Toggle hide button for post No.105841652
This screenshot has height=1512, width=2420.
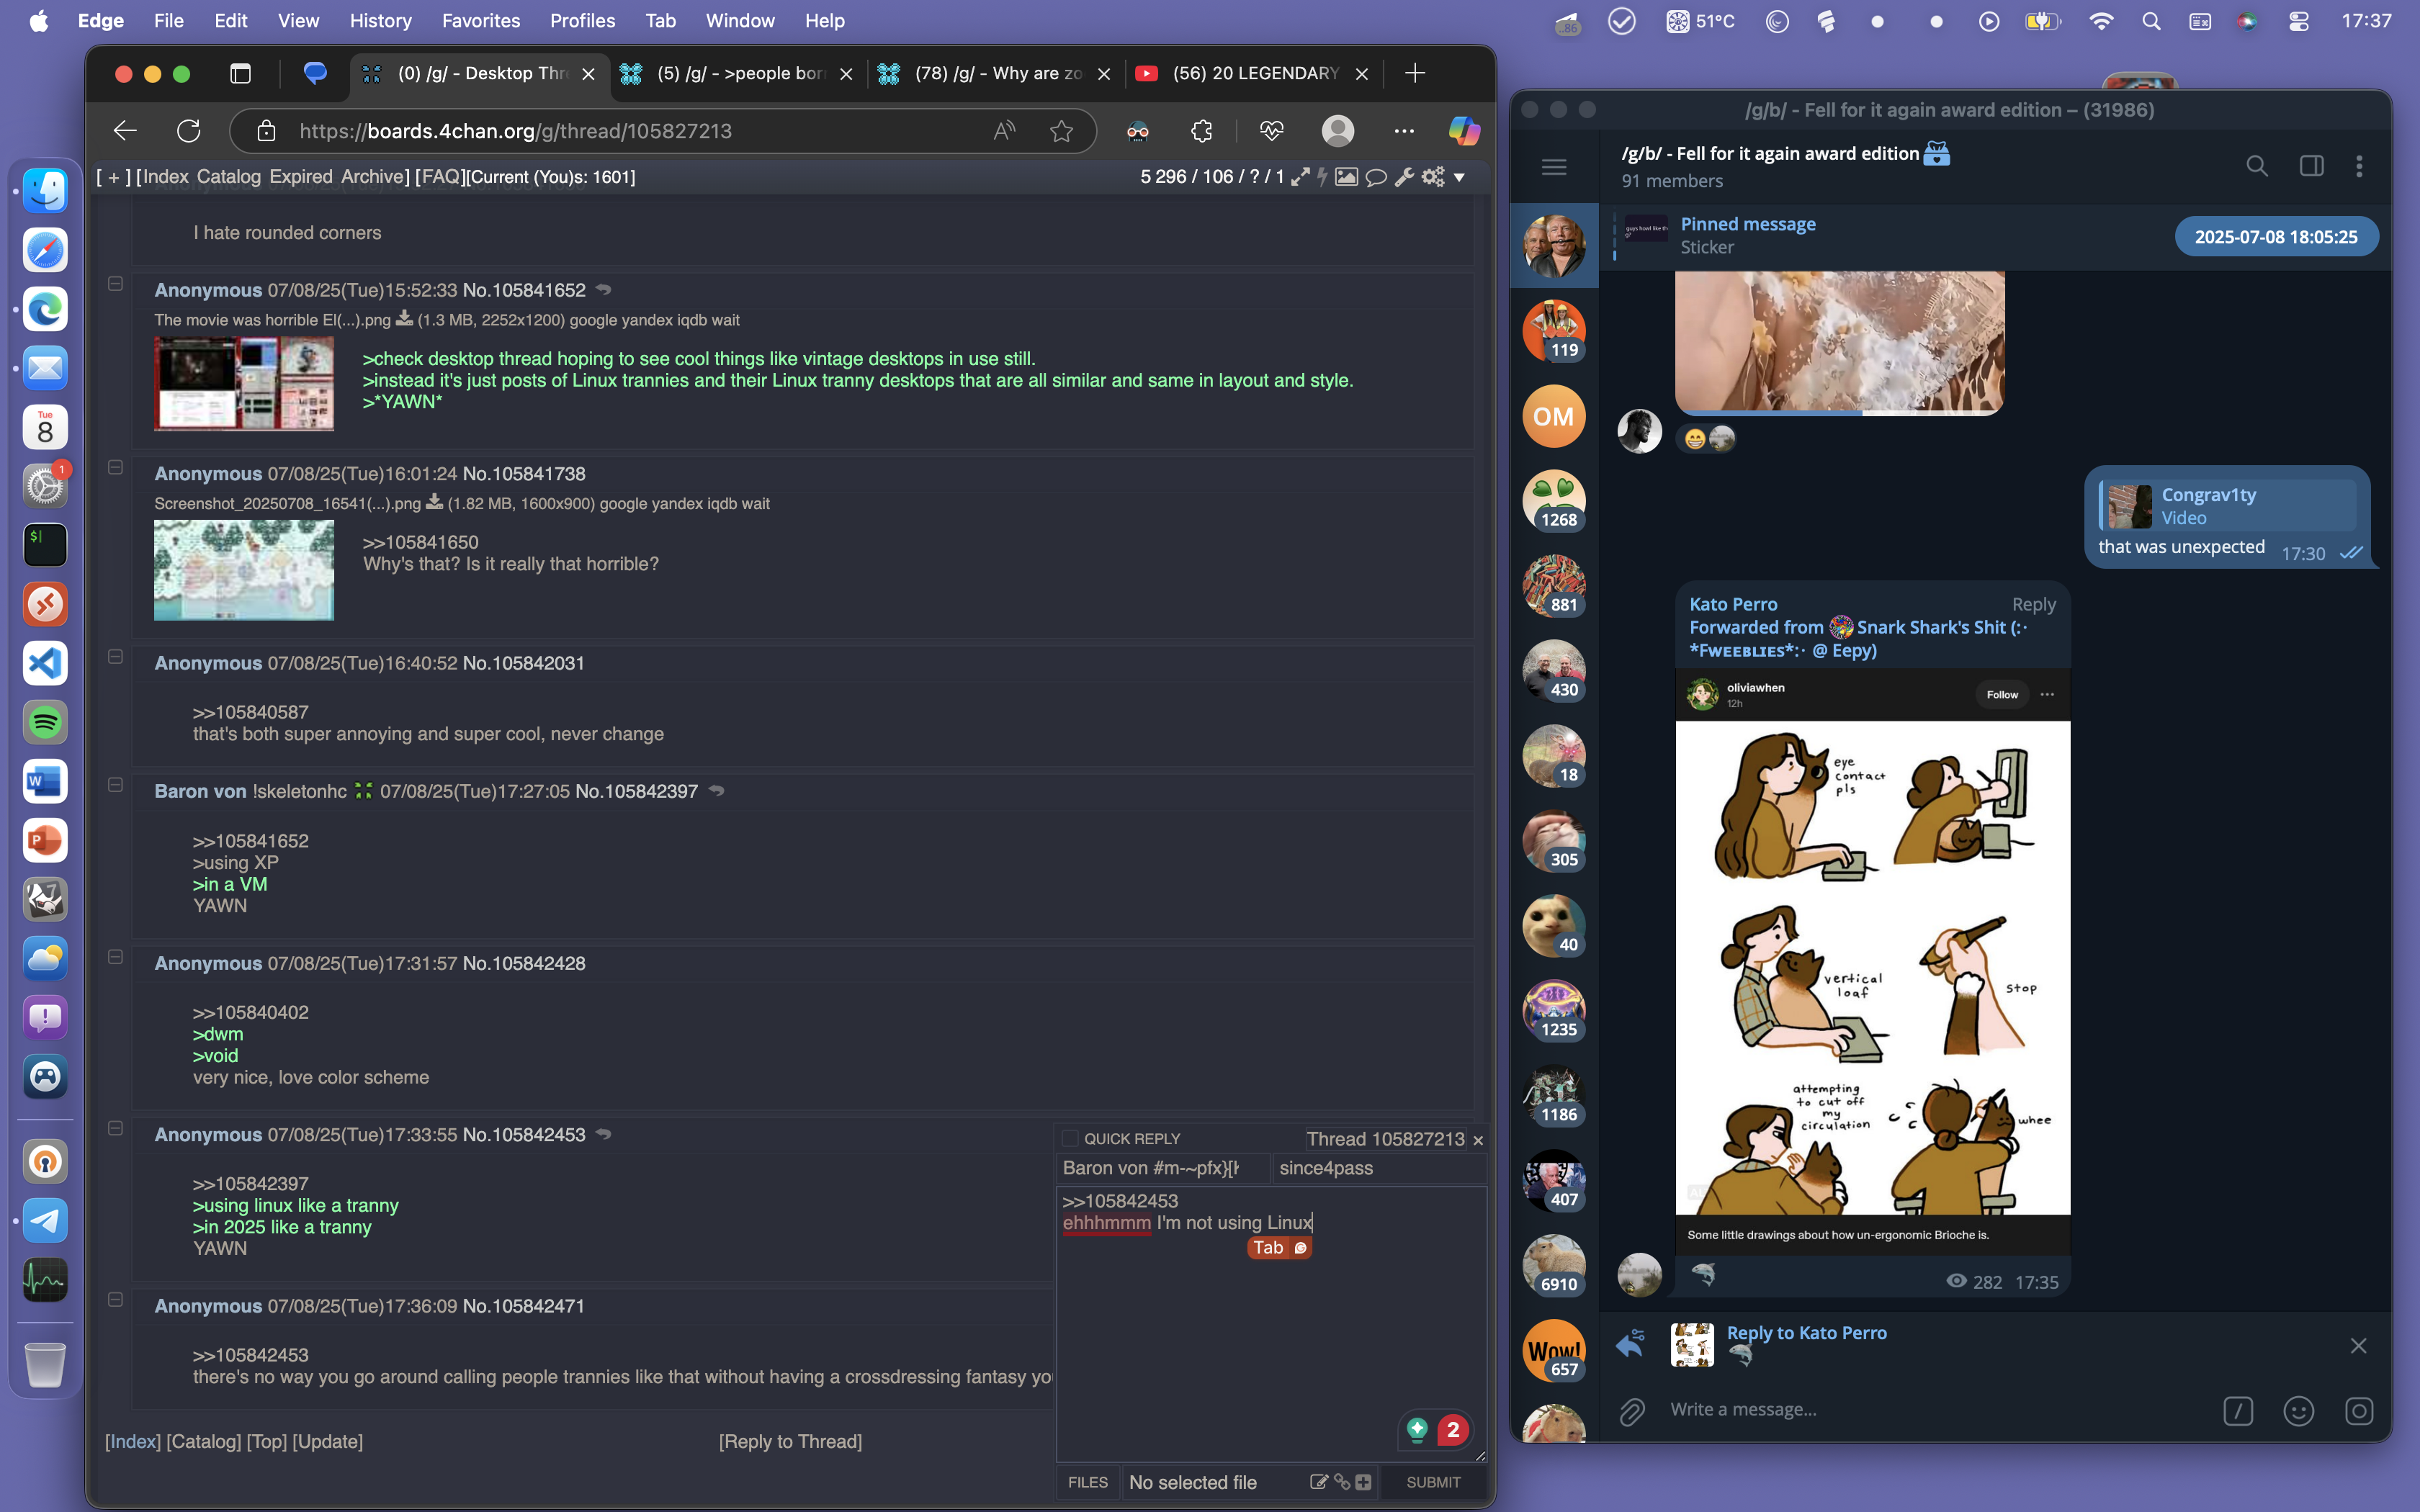[x=115, y=284]
